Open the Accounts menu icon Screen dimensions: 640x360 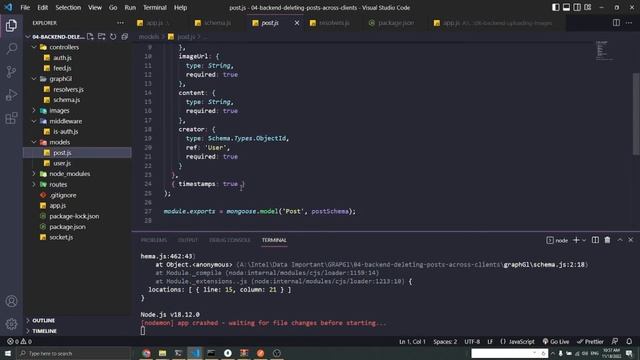(11, 301)
